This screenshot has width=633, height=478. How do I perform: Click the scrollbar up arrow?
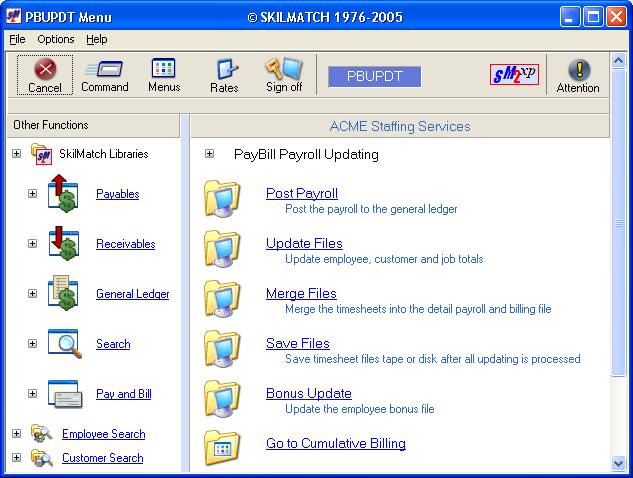(618, 61)
